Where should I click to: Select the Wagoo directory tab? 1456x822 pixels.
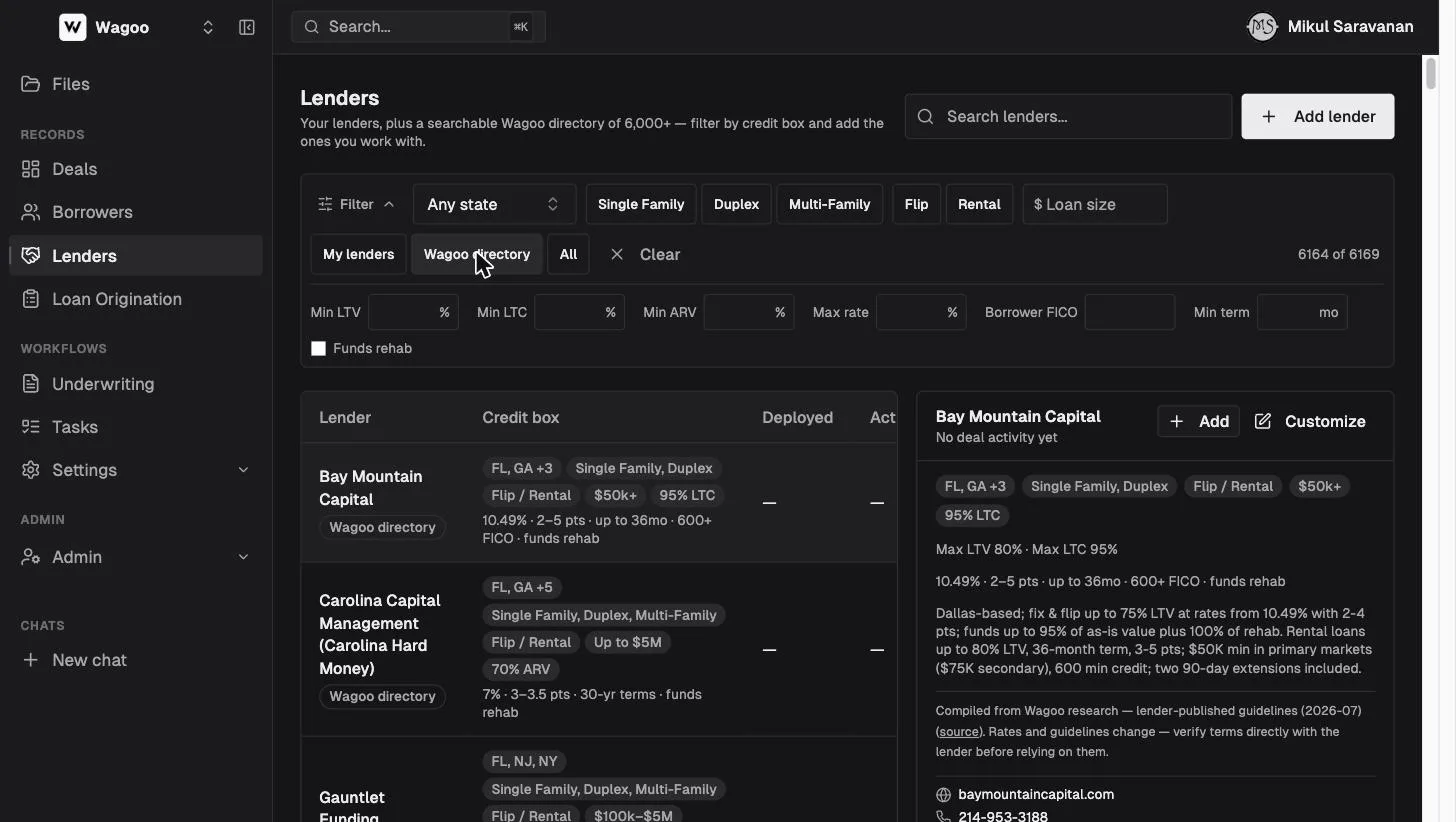477,254
